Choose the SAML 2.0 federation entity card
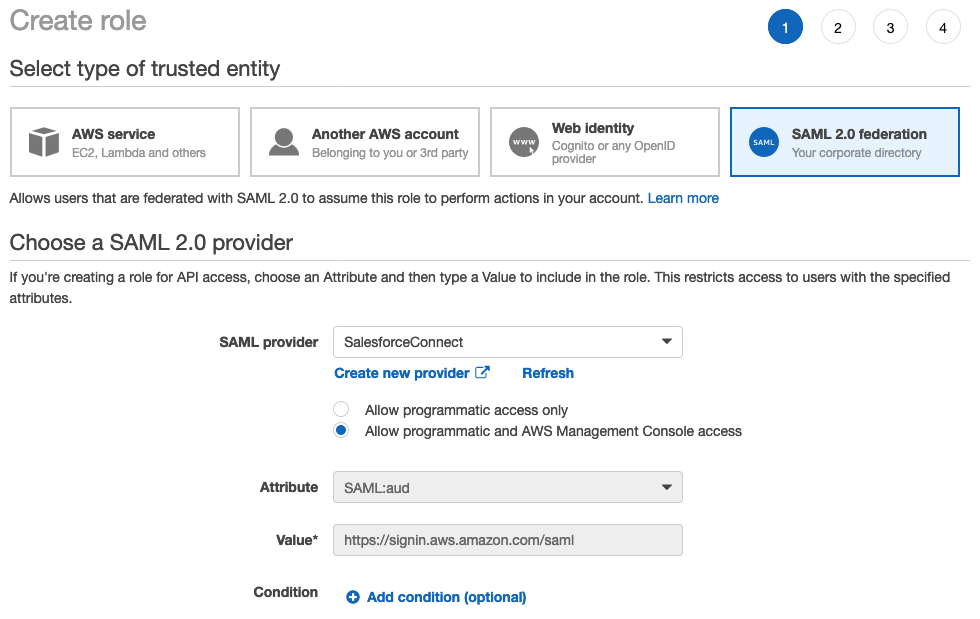Viewport: 980px width, 619px height. click(844, 142)
